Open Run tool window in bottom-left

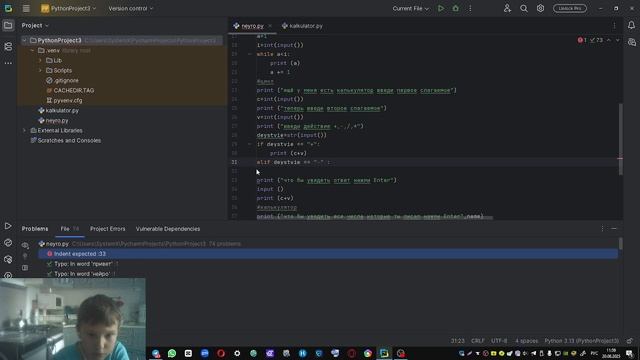coord(8,226)
